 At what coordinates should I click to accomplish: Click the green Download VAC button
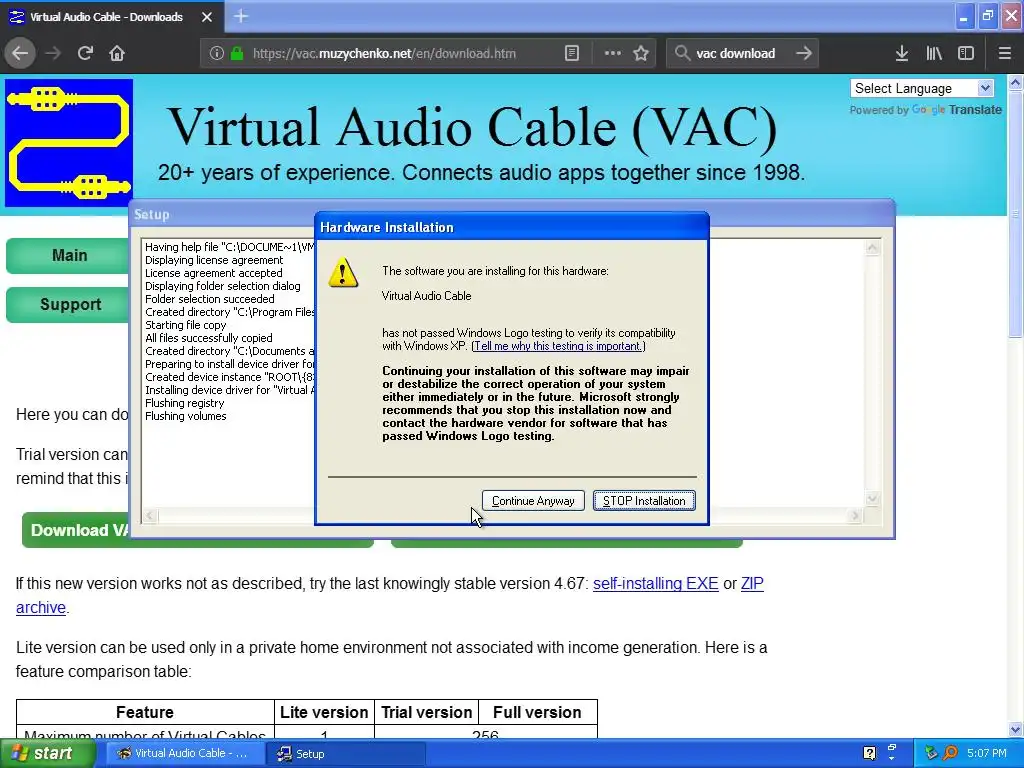[x=76, y=530]
